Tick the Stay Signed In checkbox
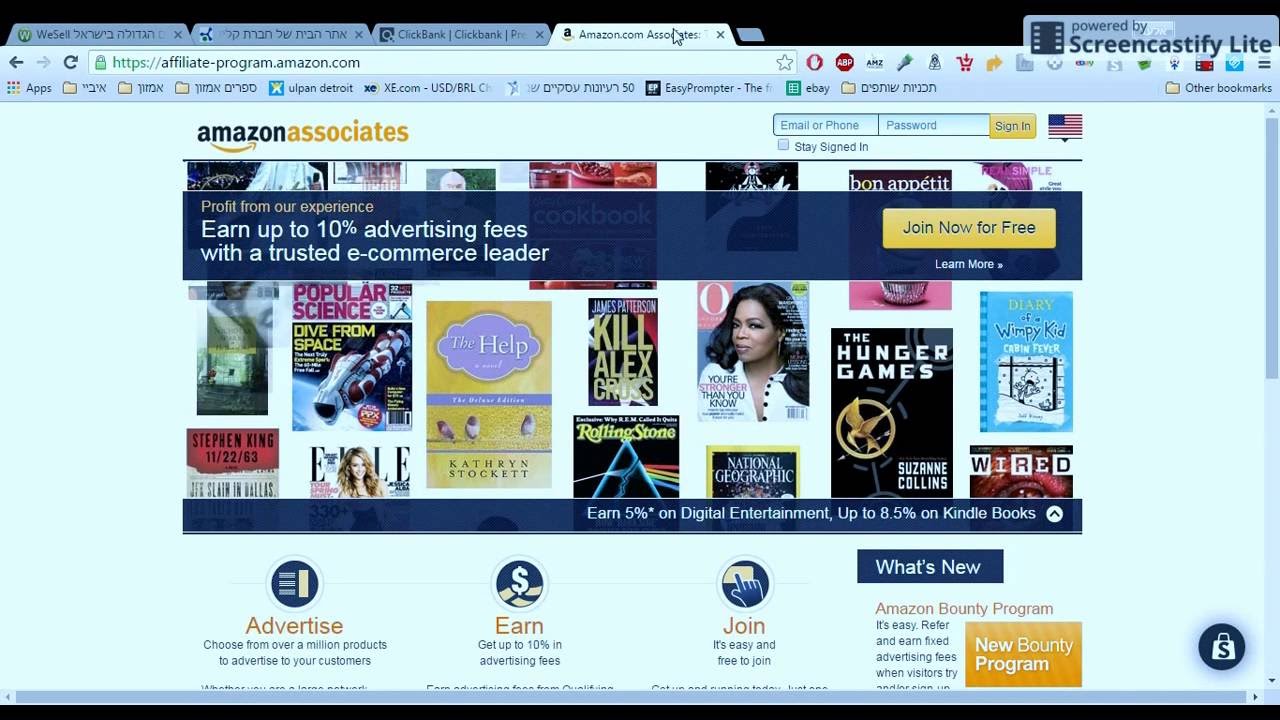 tap(783, 145)
